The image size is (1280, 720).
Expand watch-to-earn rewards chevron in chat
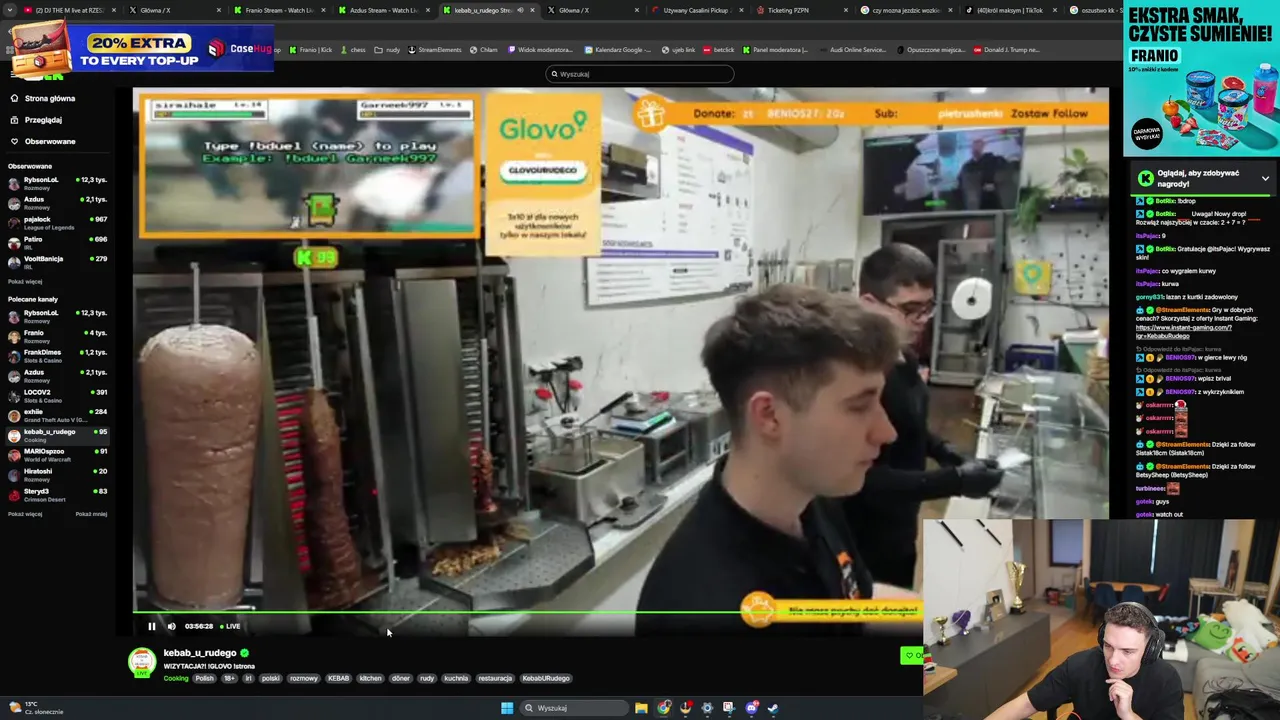pyautogui.click(x=1265, y=179)
